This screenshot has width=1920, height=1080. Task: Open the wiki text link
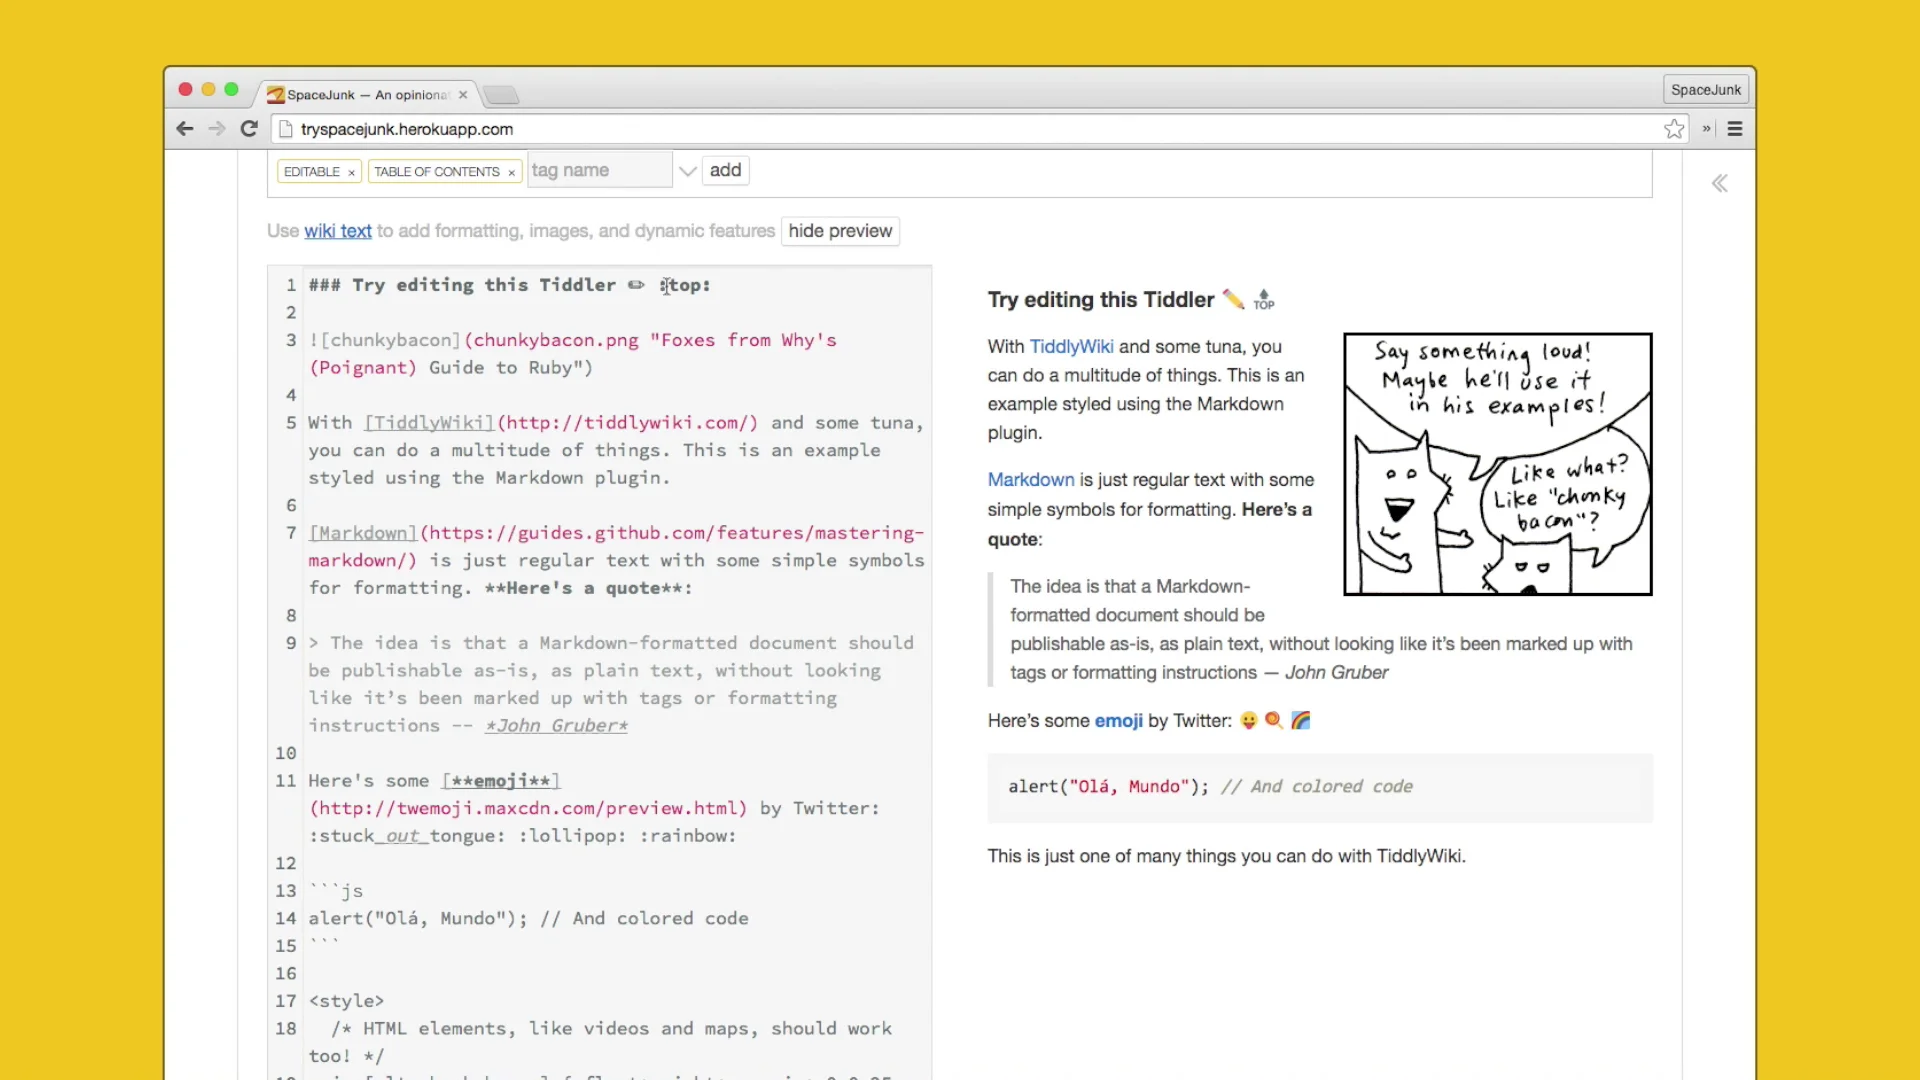click(x=338, y=231)
